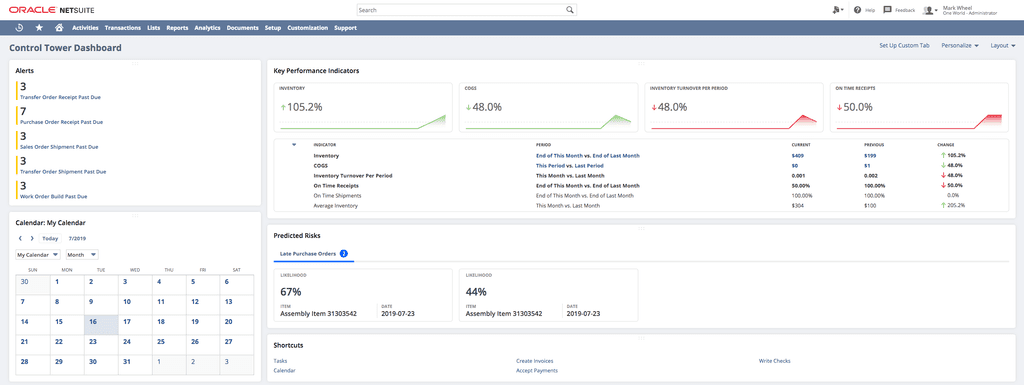
Task: Go to next month in calendar
Action: (x=31, y=238)
